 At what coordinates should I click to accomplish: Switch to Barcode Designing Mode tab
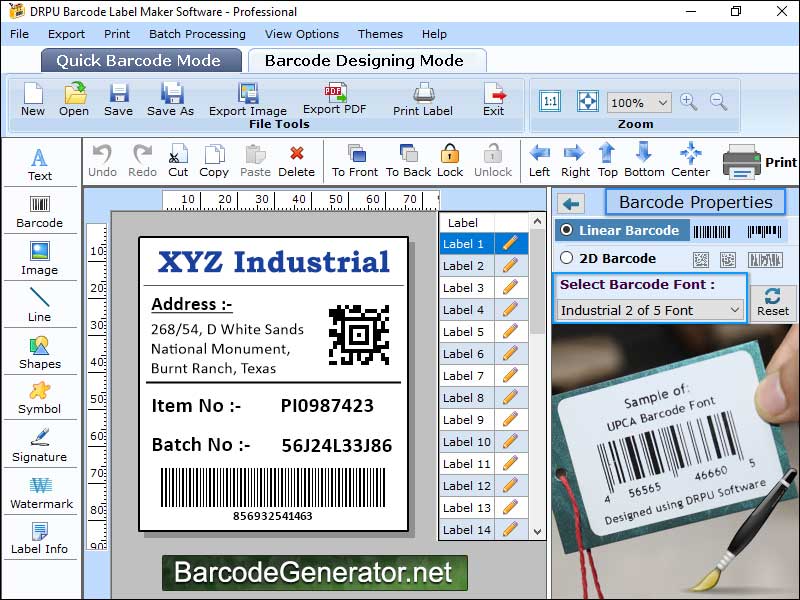pos(366,60)
